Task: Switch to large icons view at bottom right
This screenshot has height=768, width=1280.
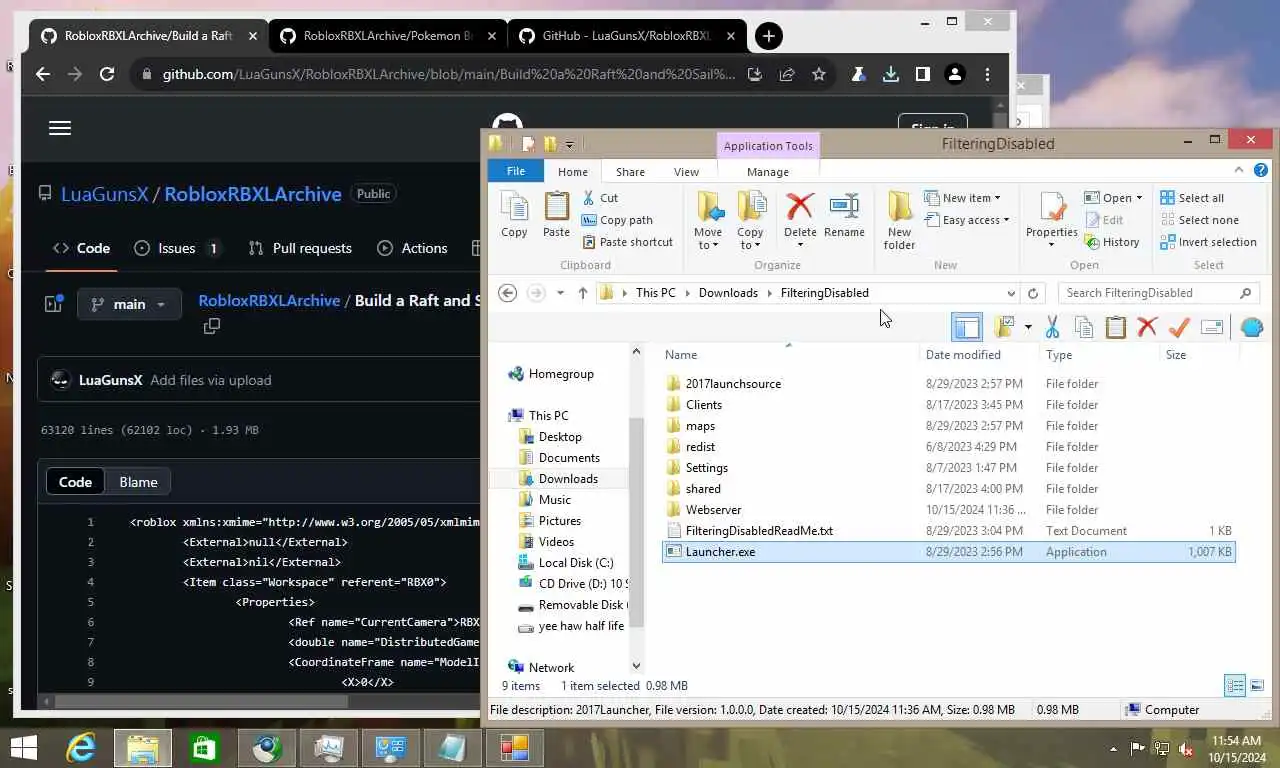Action: pos(1257,686)
